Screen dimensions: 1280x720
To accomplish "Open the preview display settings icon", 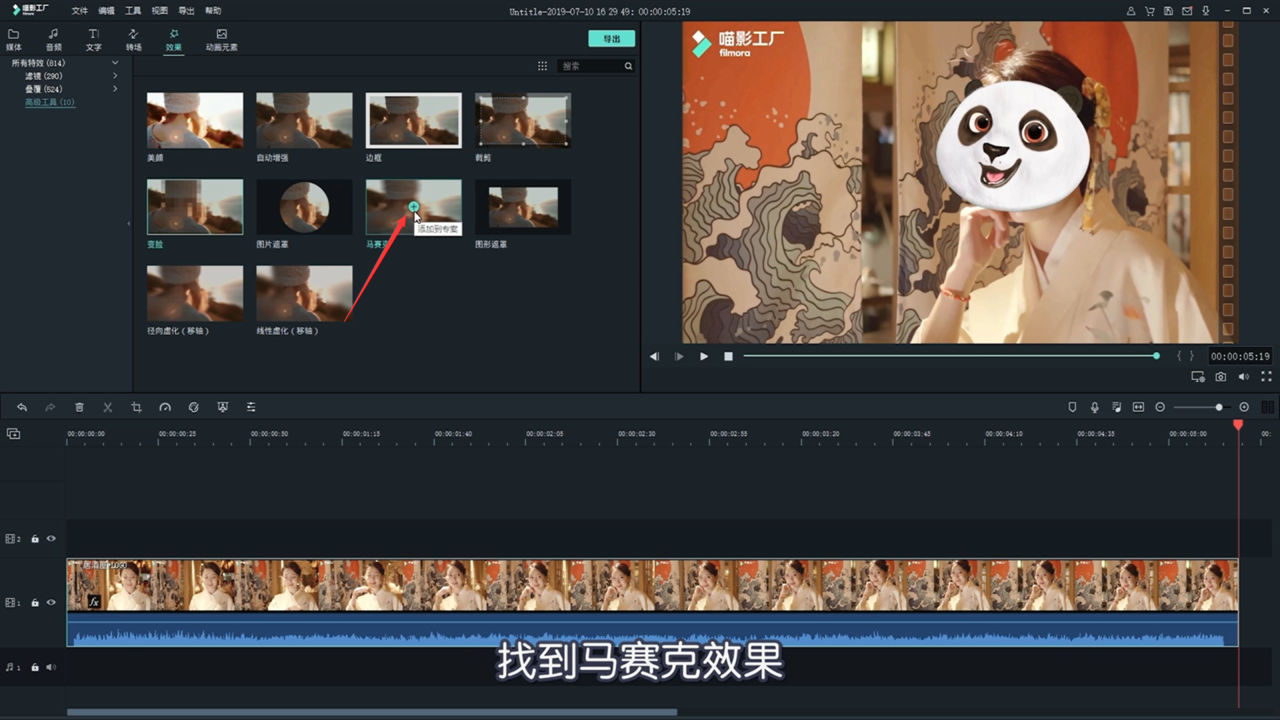I will click(1198, 377).
